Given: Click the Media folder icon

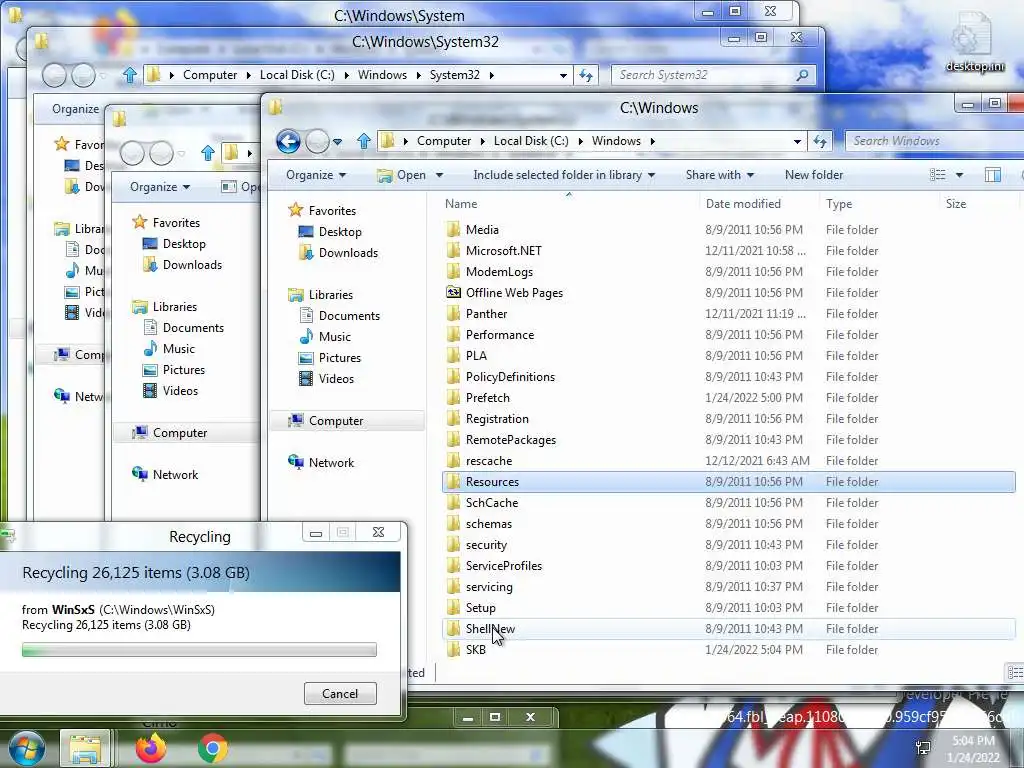Looking at the screenshot, I should click(x=453, y=229).
